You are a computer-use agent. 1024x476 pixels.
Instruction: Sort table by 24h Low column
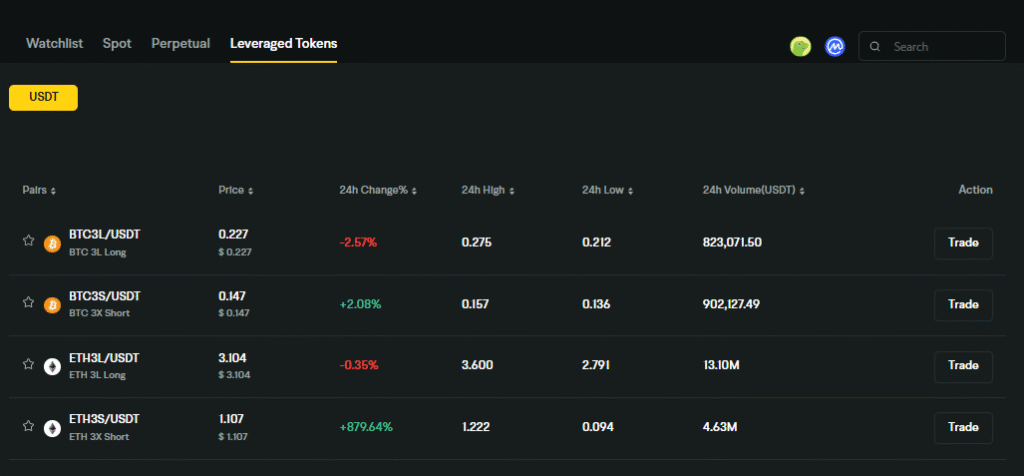click(x=607, y=190)
